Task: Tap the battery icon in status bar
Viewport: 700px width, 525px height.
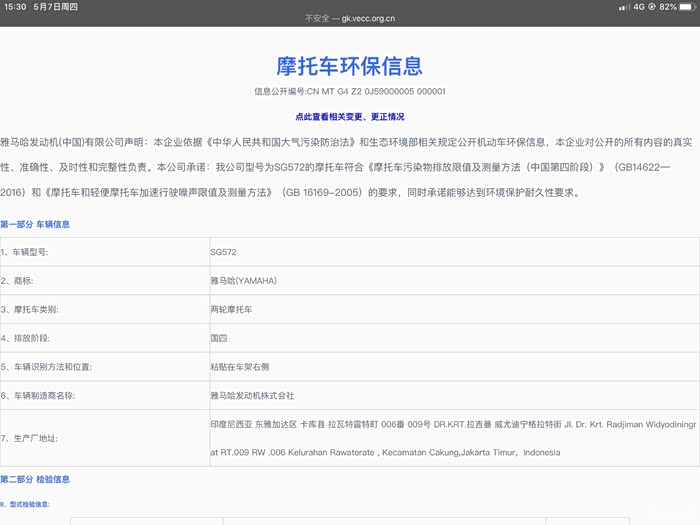Action: click(x=686, y=7)
